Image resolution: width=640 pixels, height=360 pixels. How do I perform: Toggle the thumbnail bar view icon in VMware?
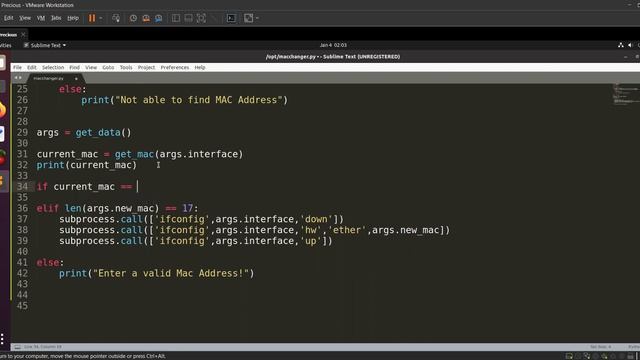coord(188,18)
